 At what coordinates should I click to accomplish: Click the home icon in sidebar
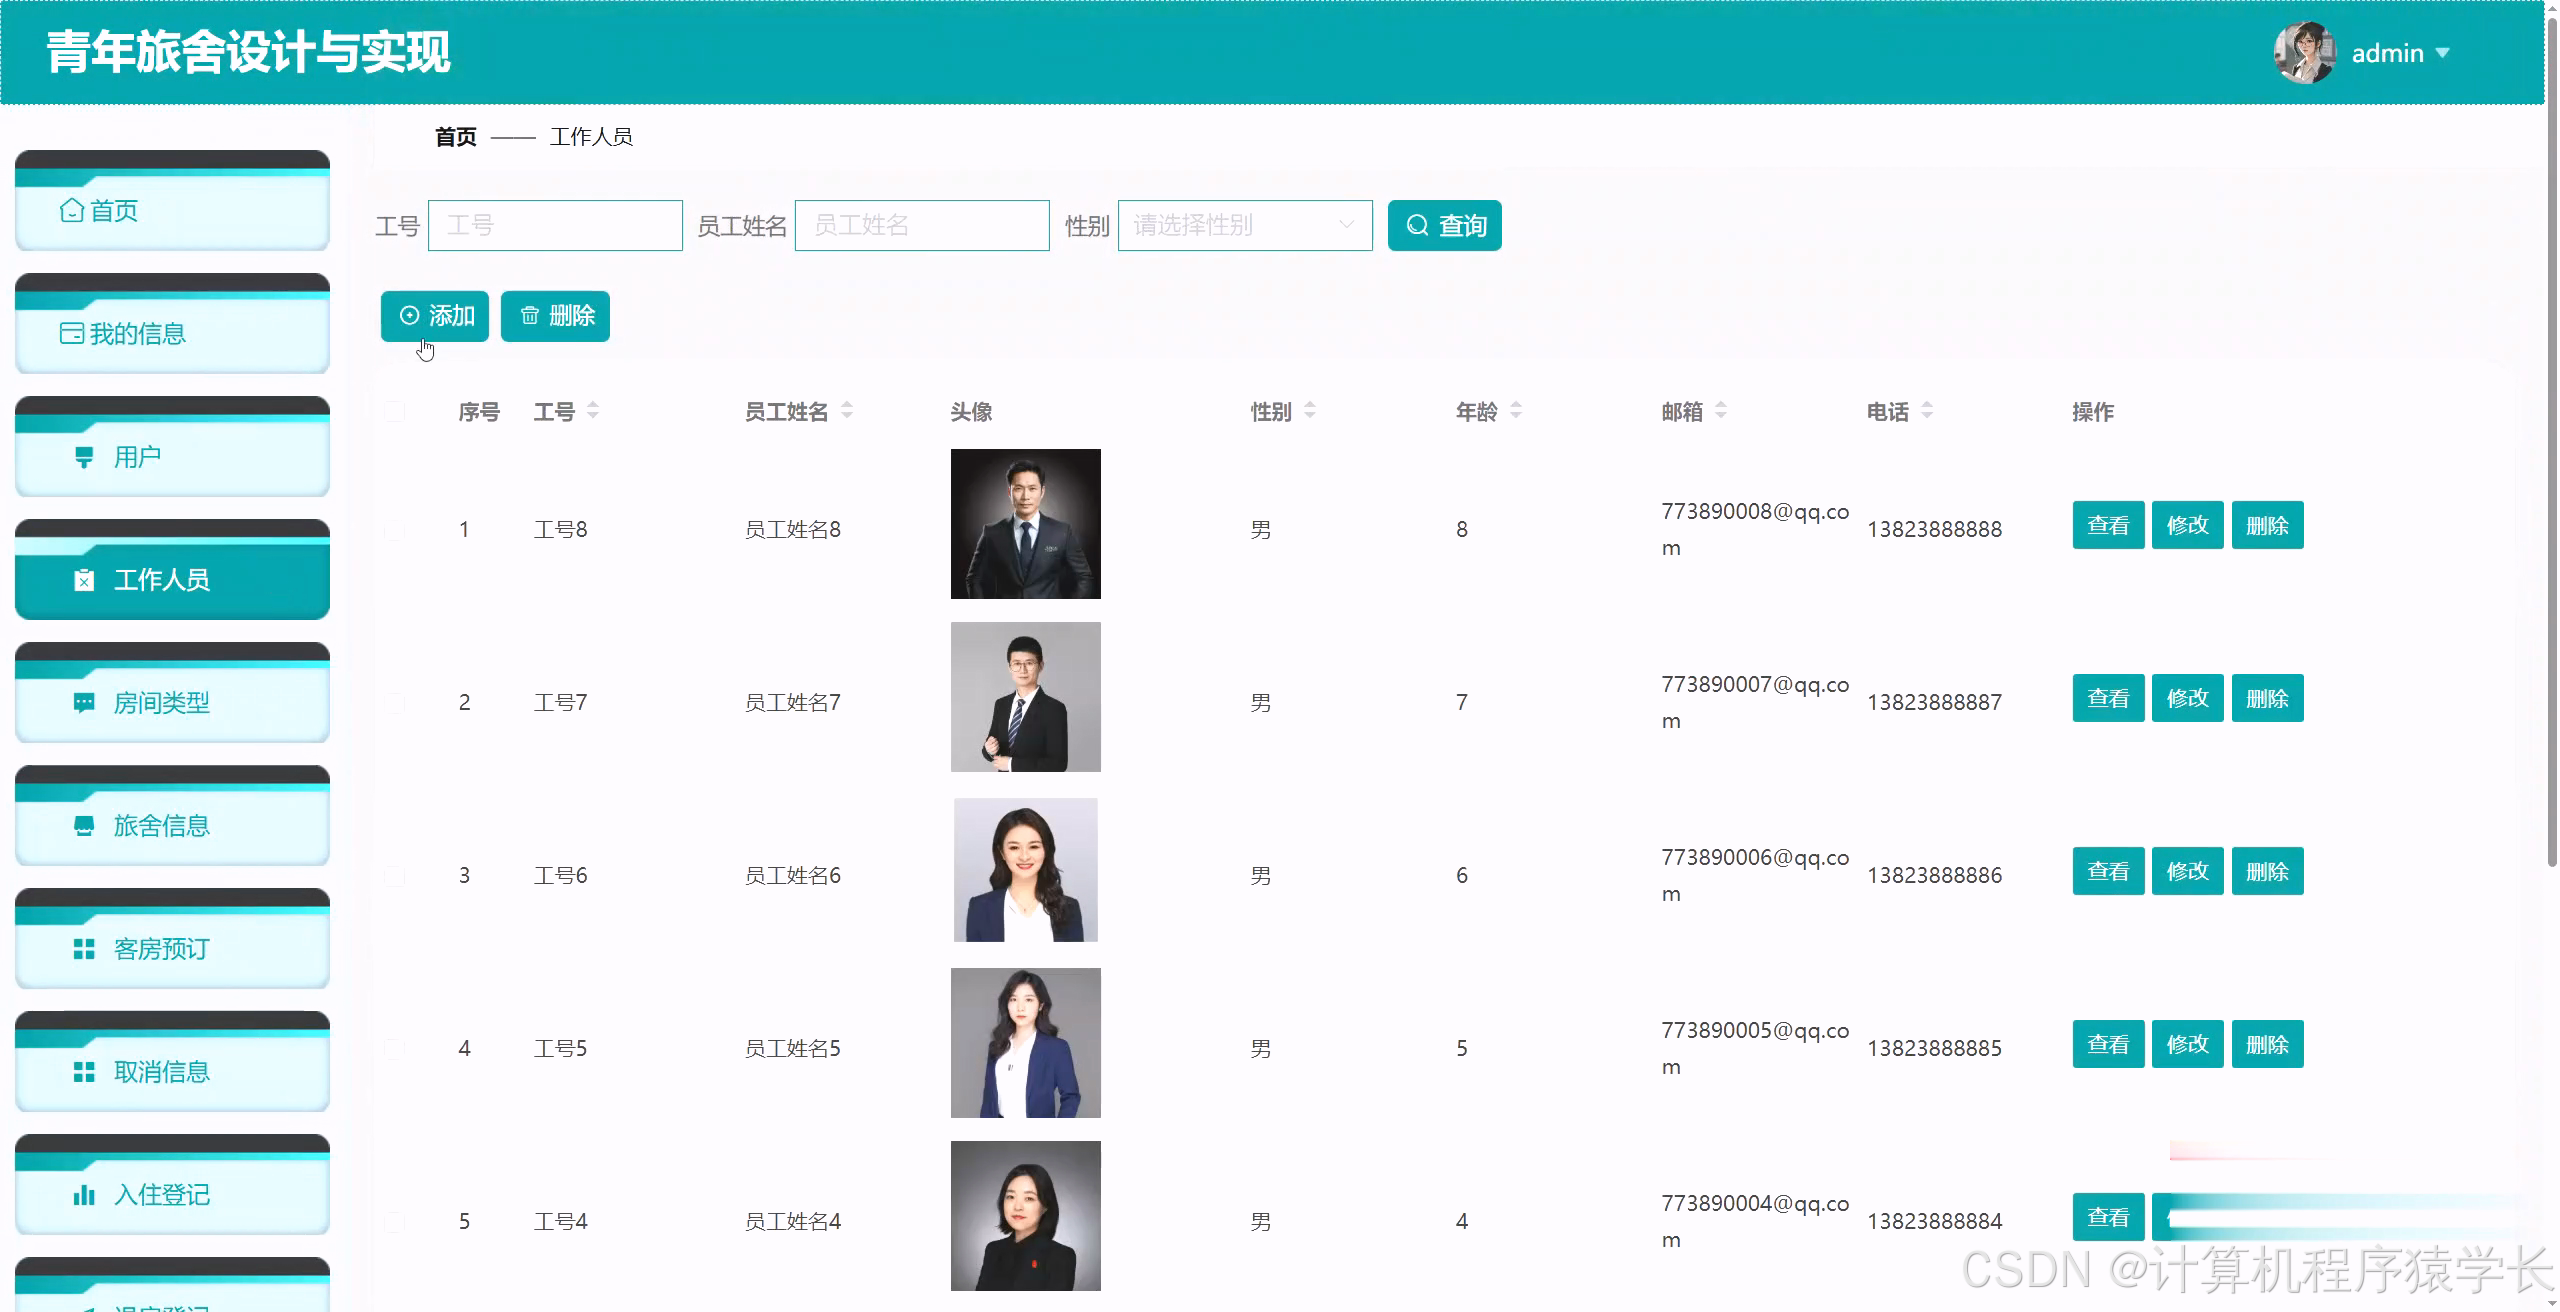[71, 211]
